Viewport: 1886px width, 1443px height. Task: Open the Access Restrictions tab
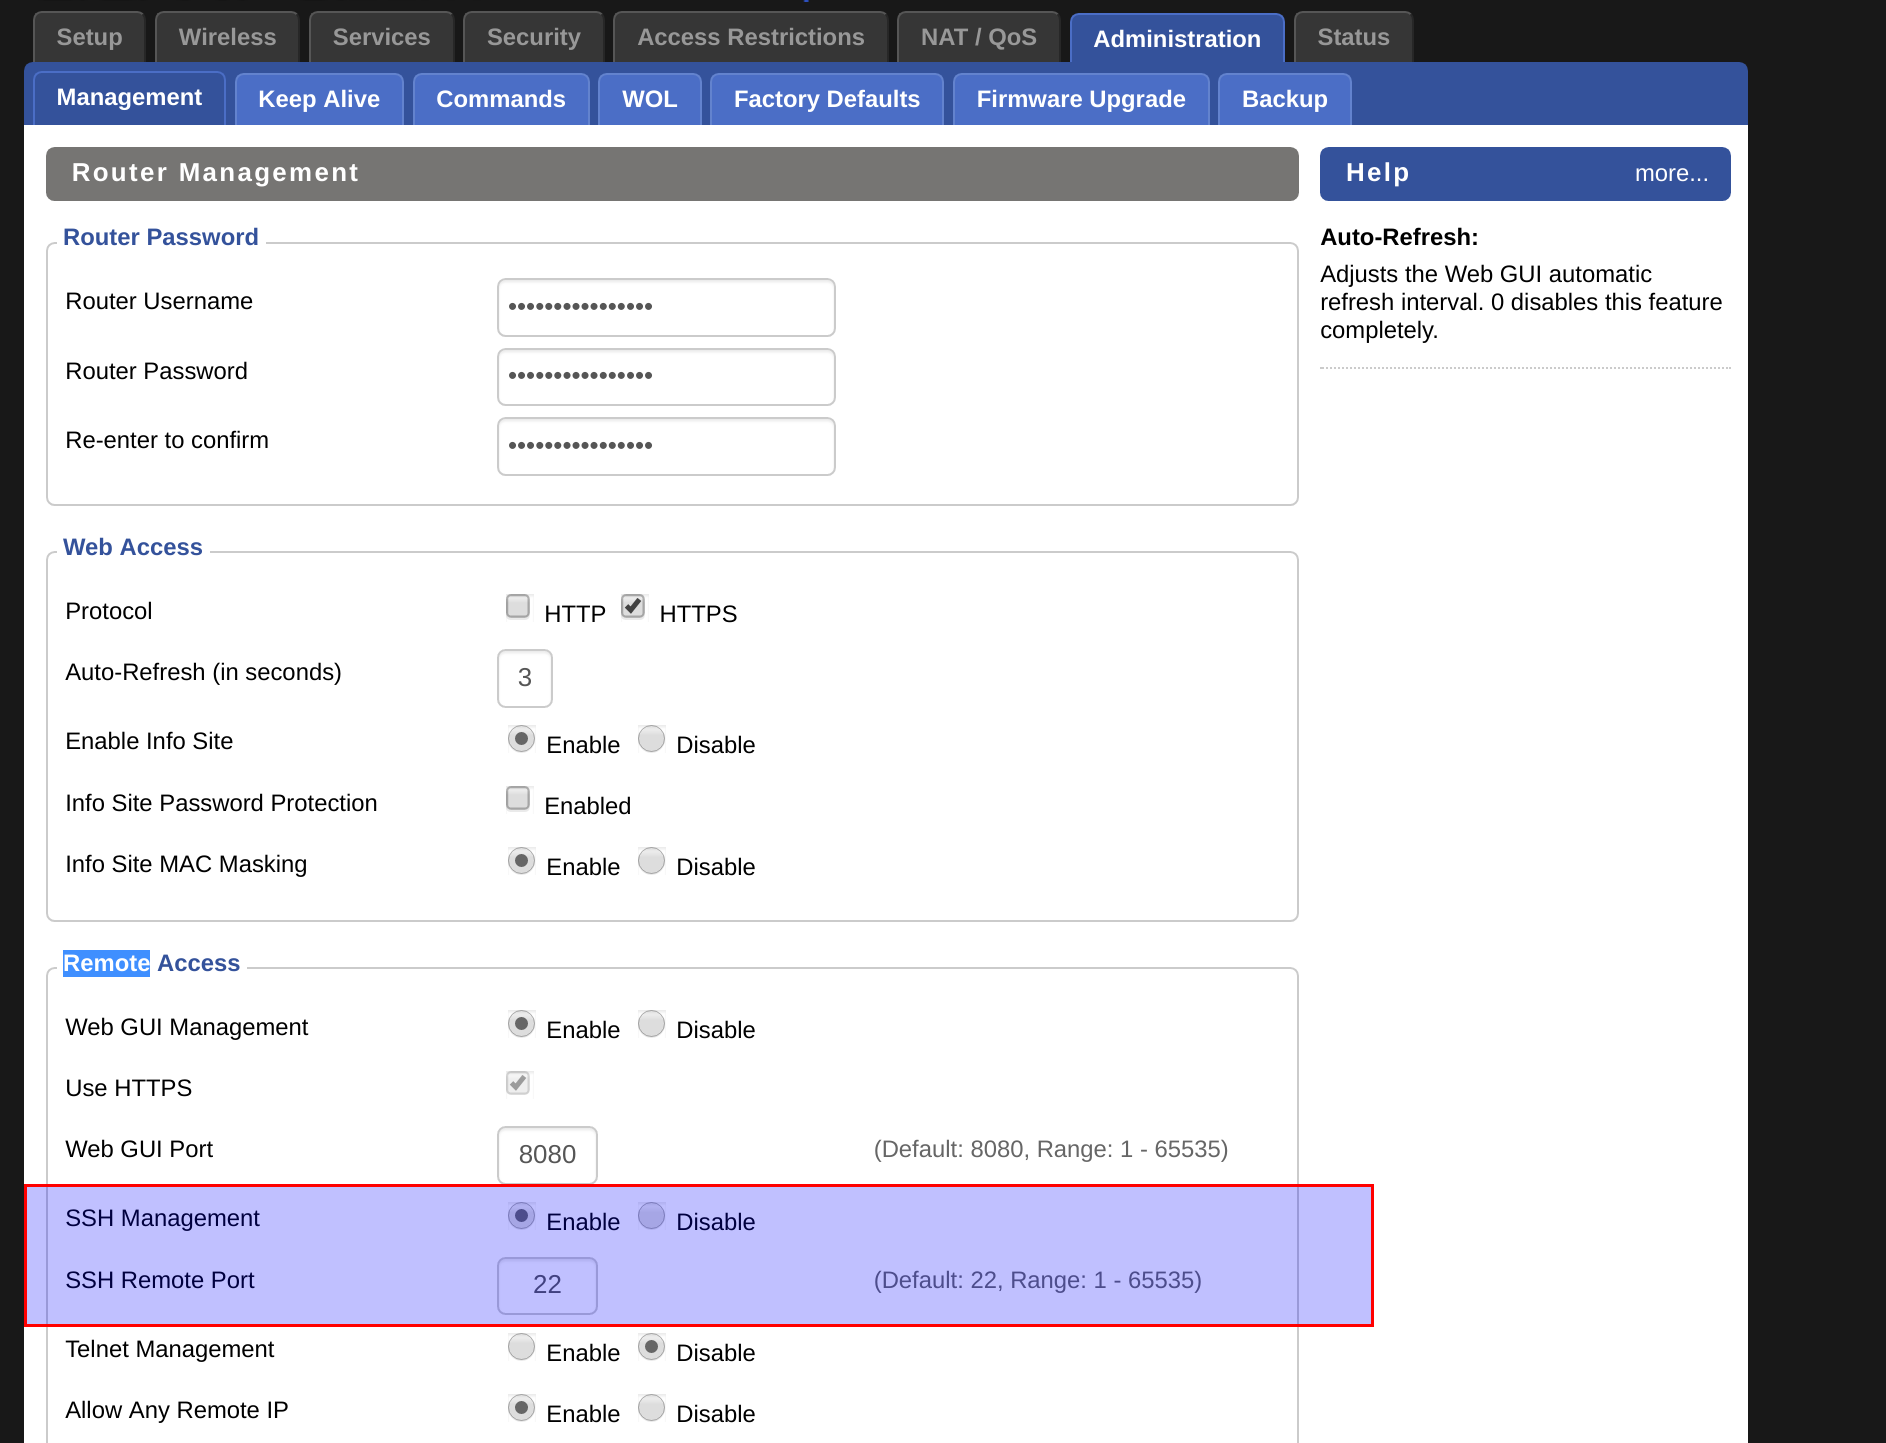750,37
